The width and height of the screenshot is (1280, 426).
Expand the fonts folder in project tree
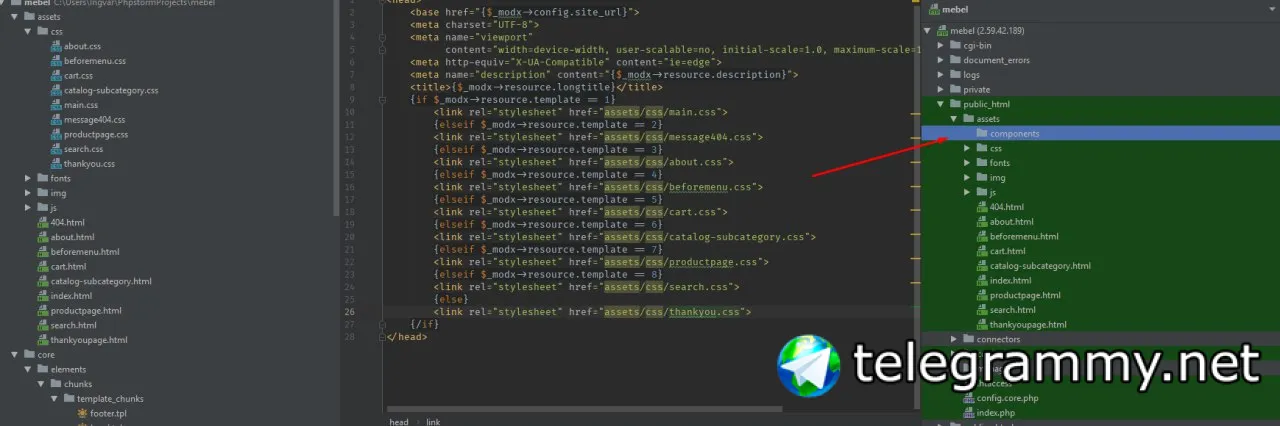(27, 178)
